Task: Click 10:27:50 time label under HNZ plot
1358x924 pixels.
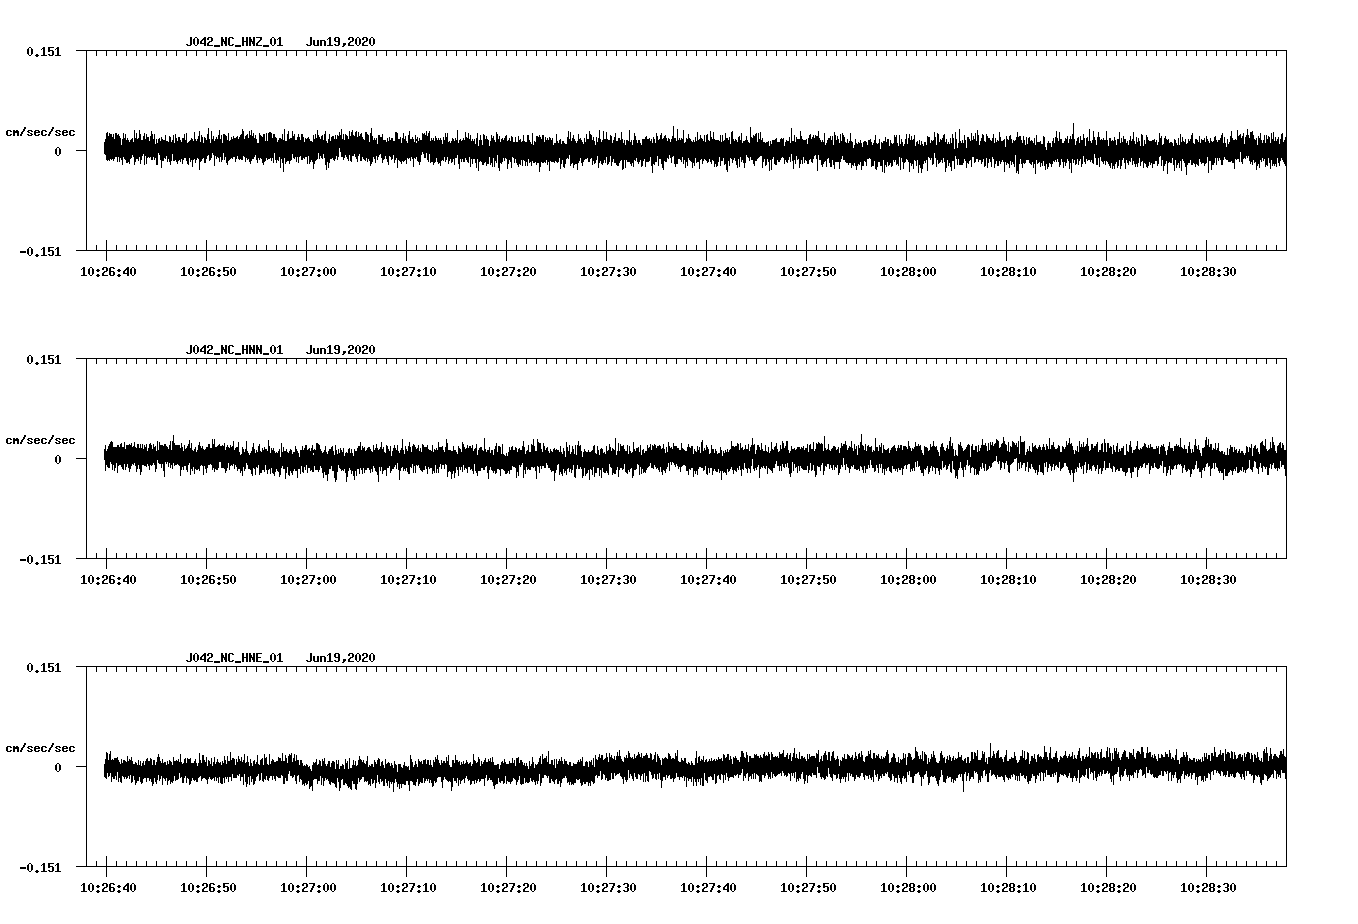Action: point(808,272)
